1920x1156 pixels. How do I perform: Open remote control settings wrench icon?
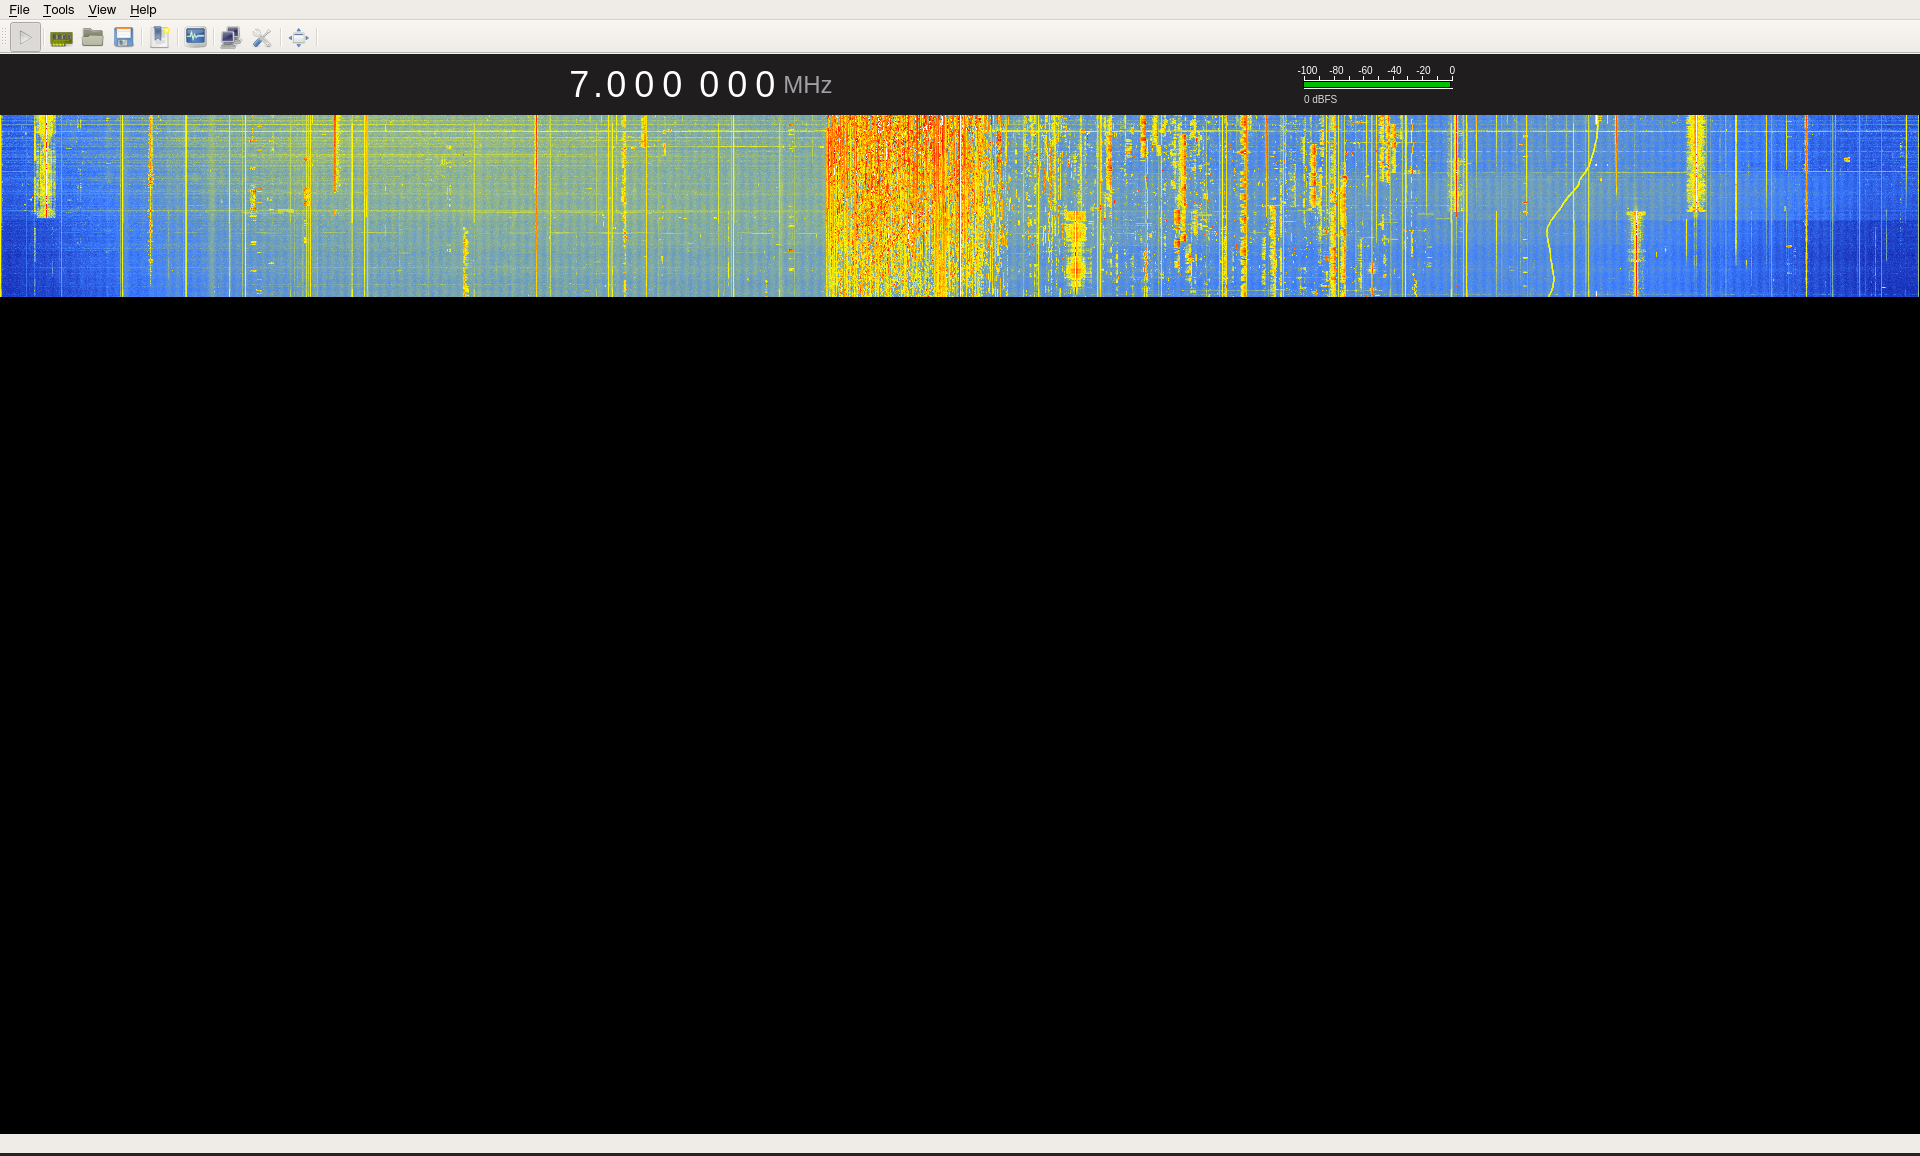tap(262, 38)
